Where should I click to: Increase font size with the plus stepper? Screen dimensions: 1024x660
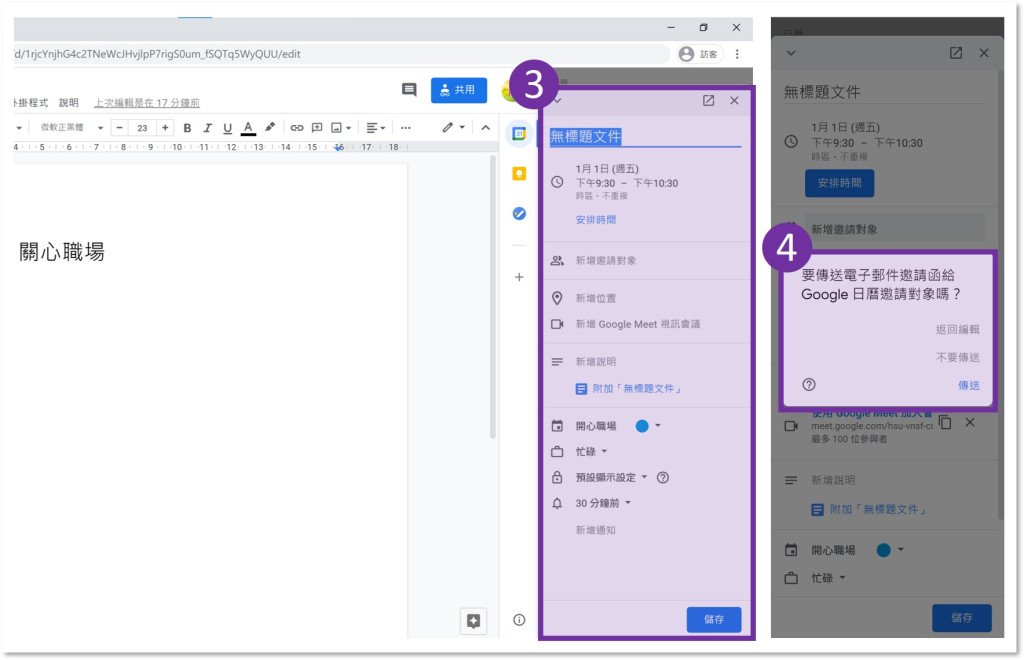pyautogui.click(x=165, y=128)
